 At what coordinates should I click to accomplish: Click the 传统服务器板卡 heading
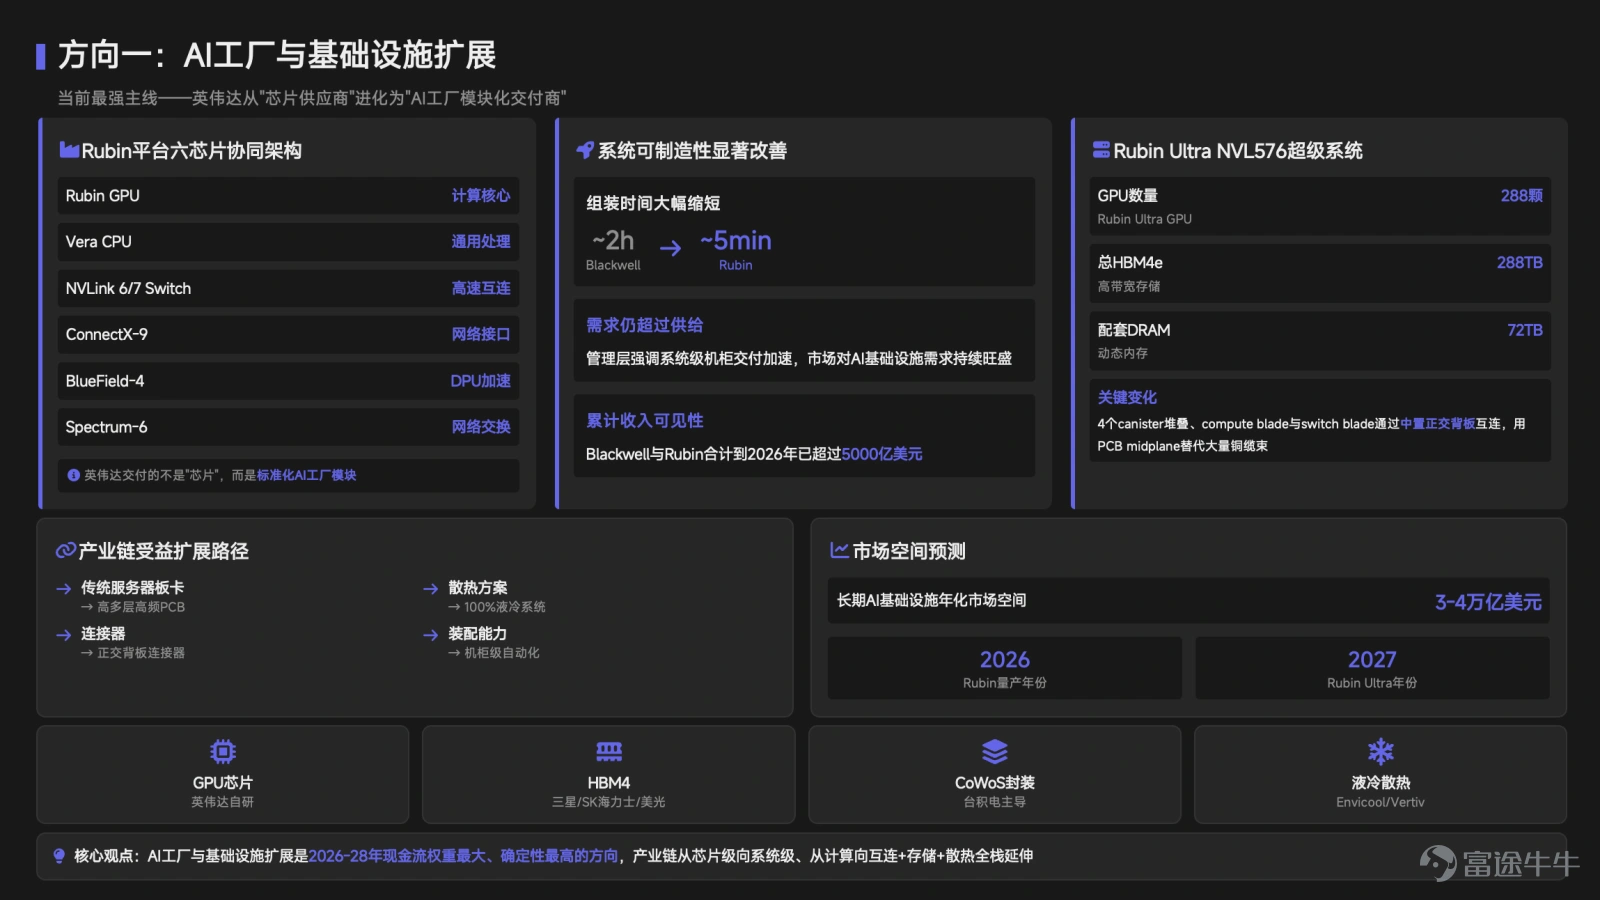(x=133, y=588)
